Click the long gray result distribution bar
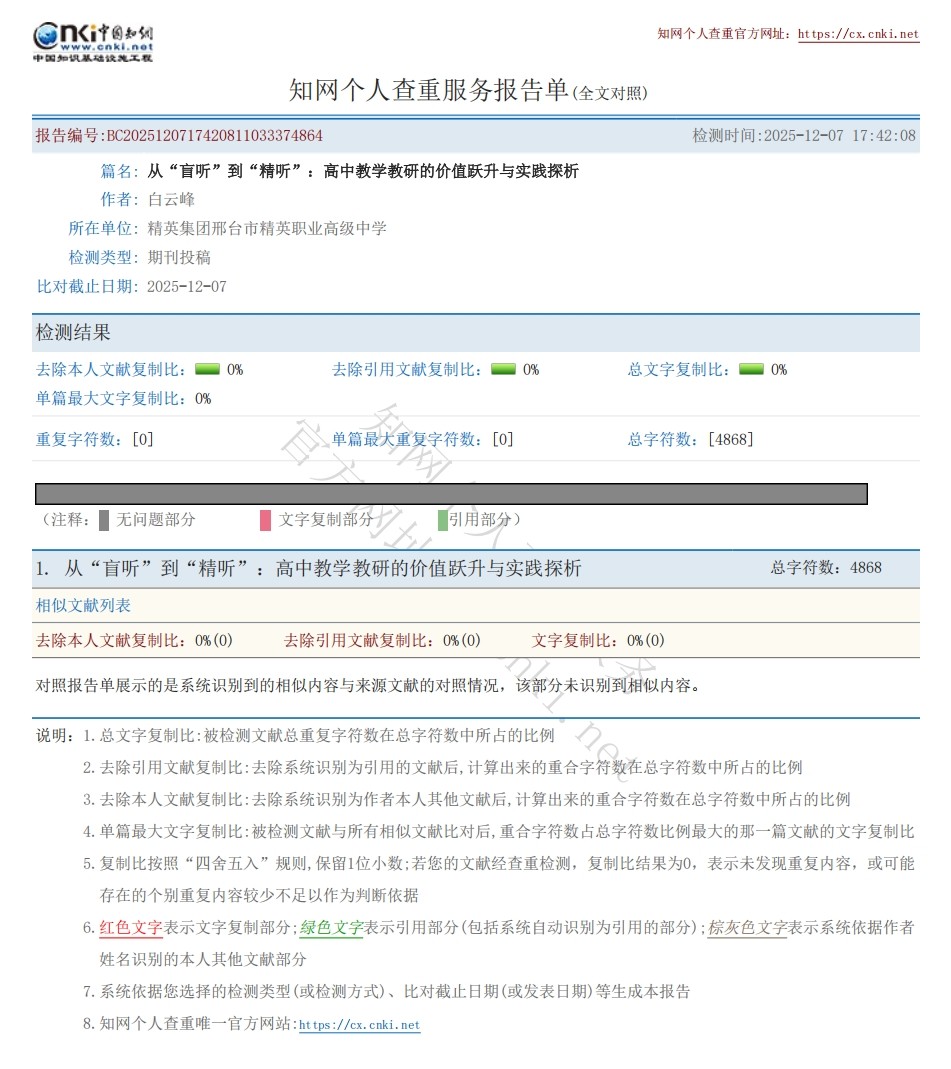The width and height of the screenshot is (951, 1069). [x=451, y=494]
